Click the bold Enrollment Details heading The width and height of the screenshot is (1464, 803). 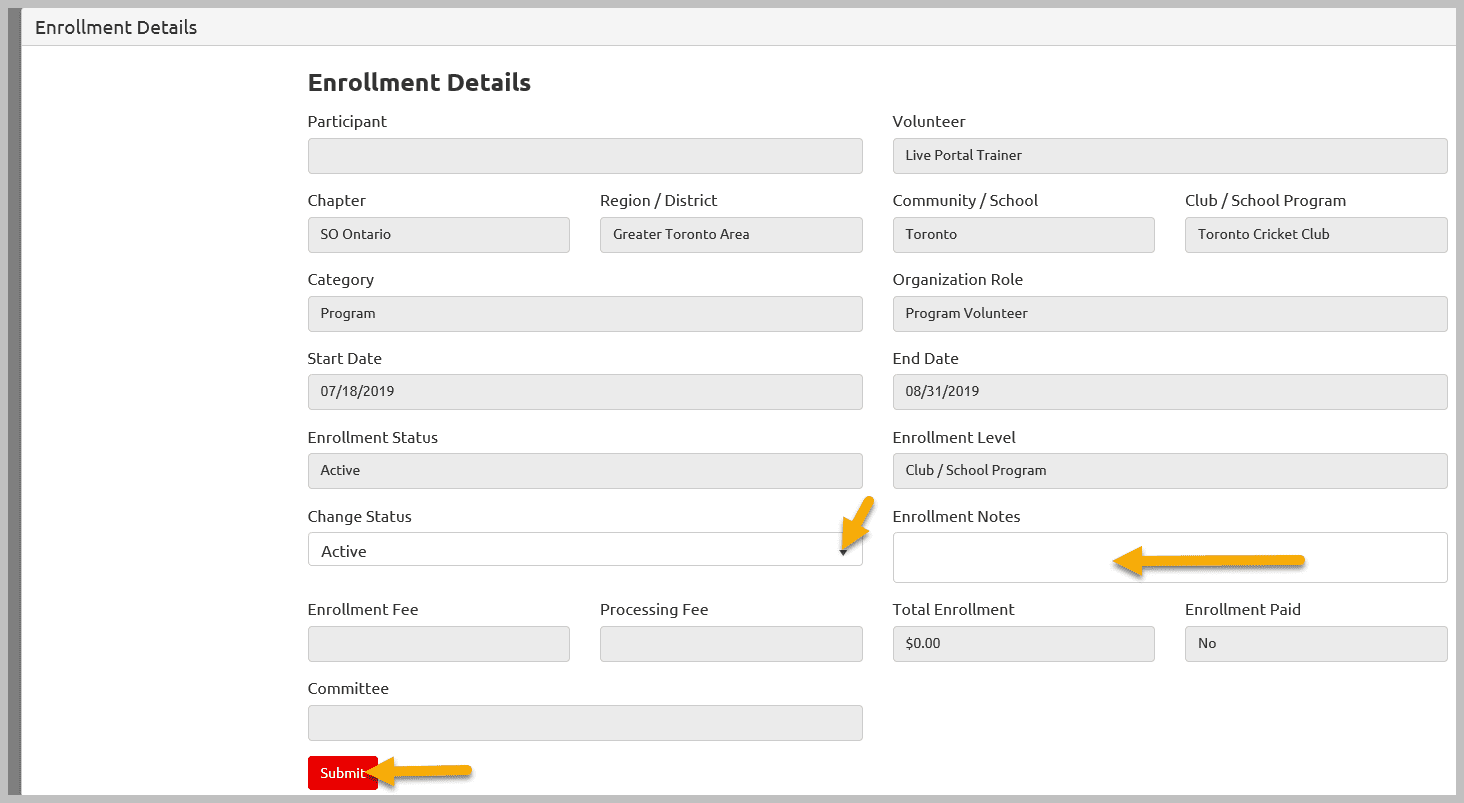(x=419, y=83)
